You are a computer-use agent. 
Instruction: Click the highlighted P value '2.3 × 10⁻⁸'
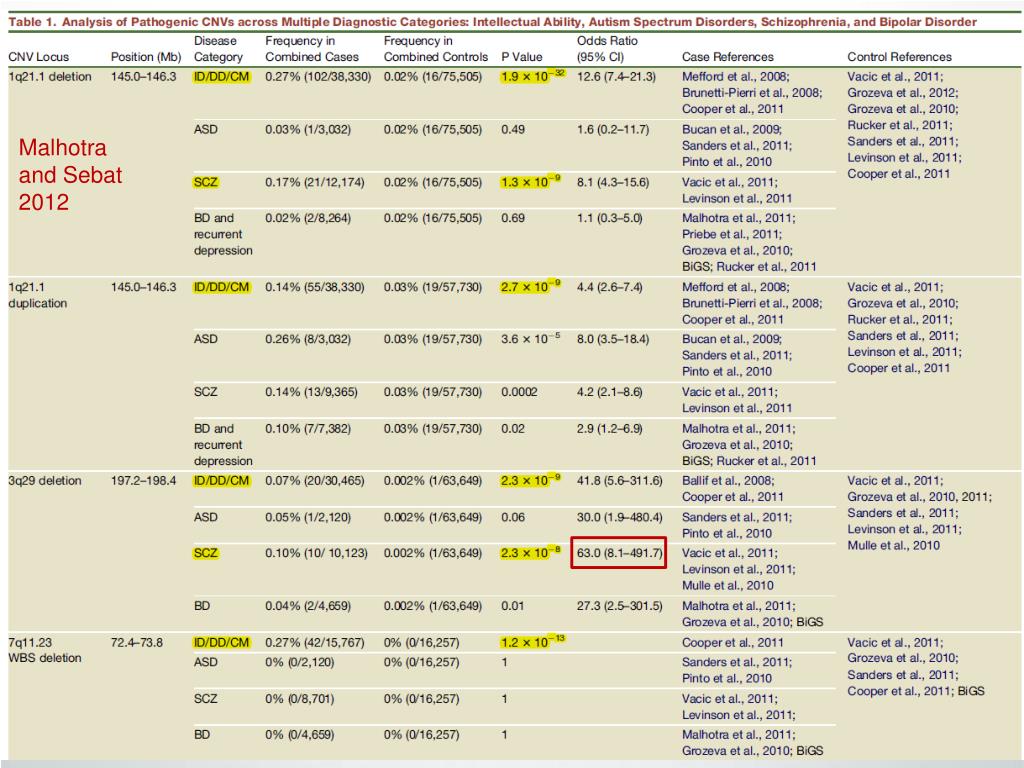pos(530,552)
